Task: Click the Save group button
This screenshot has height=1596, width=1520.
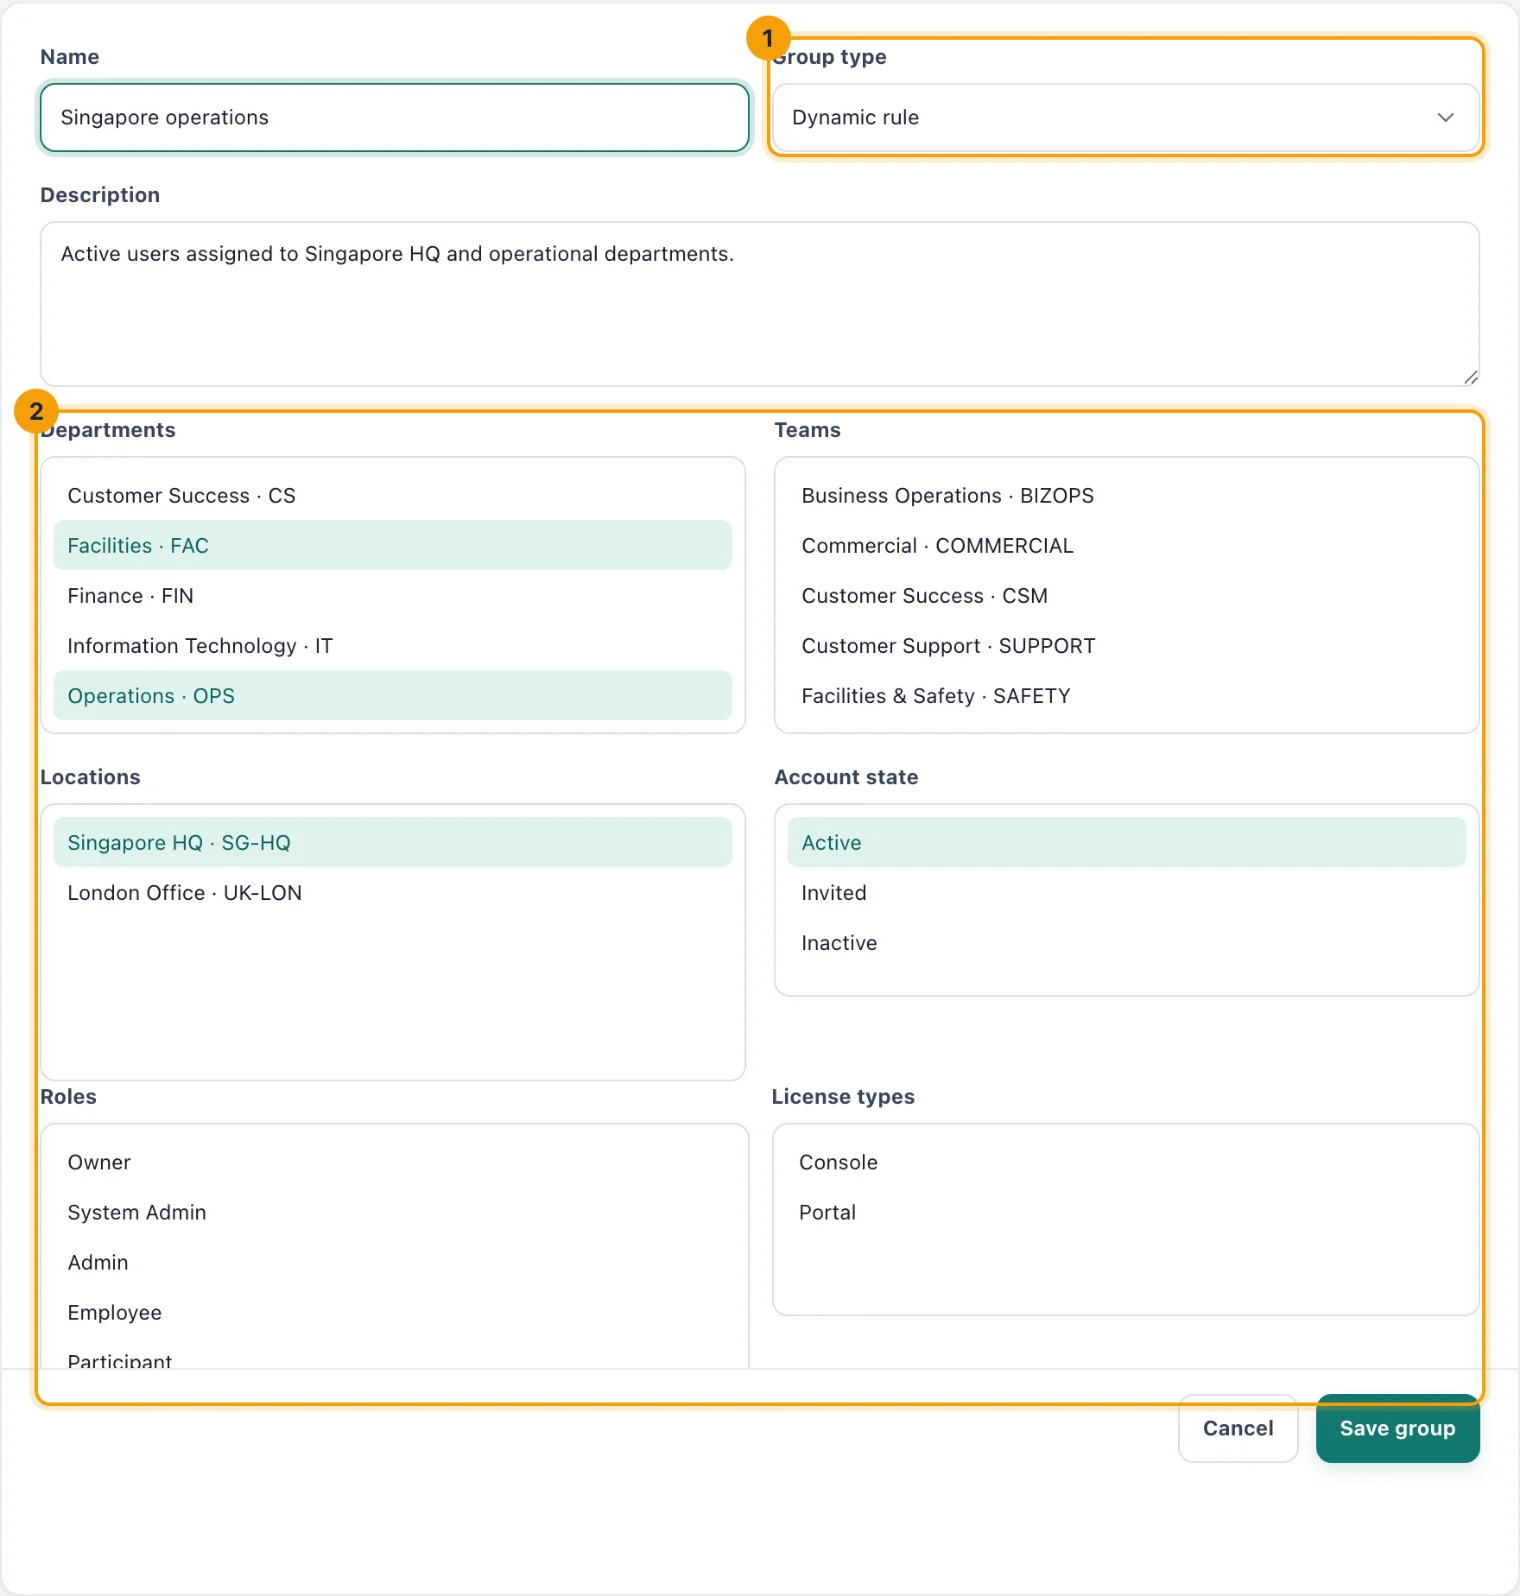Action: click(1398, 1429)
